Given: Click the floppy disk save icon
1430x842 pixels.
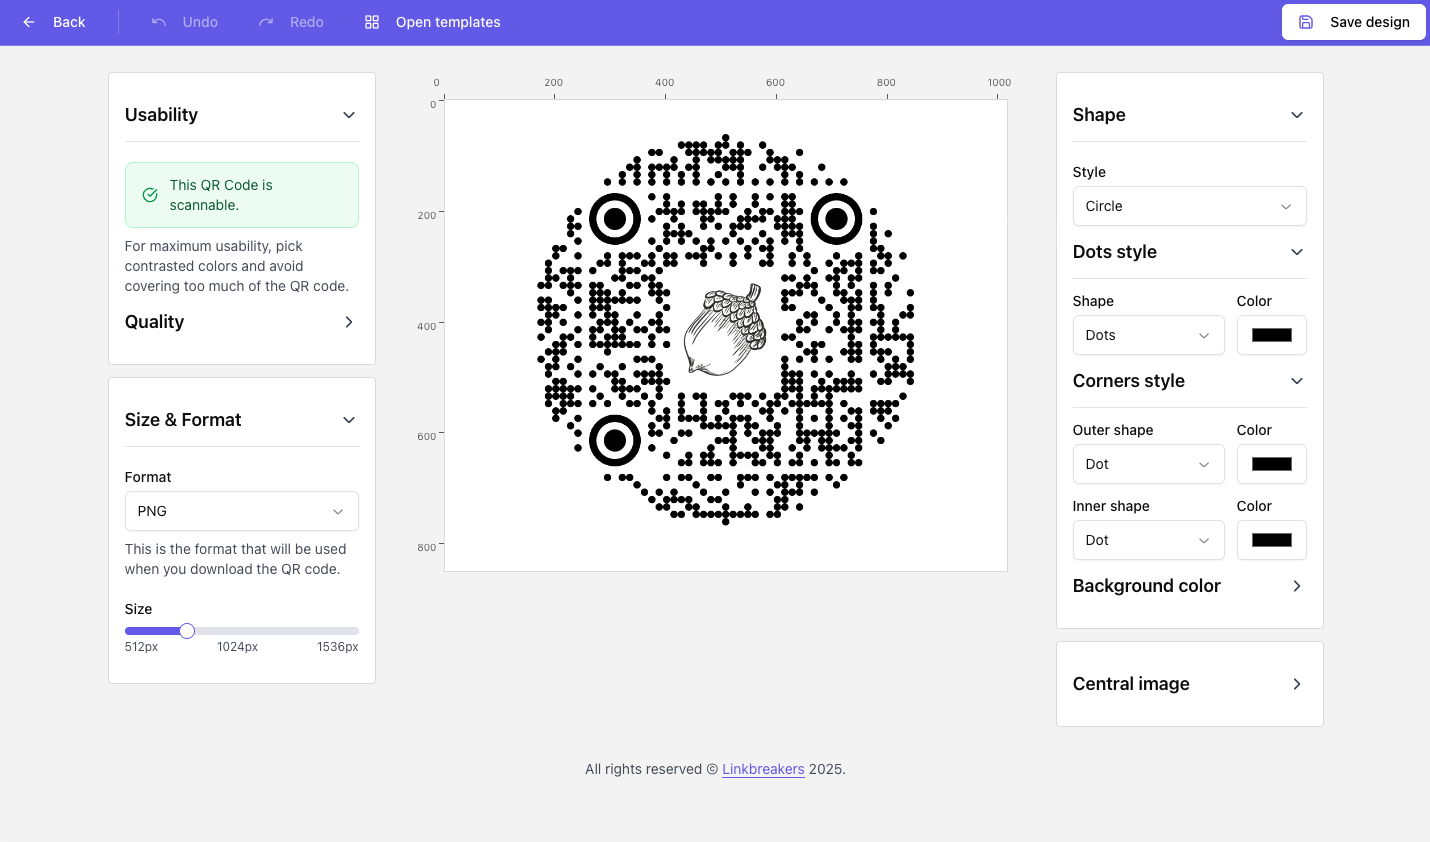Looking at the screenshot, I should click(x=1306, y=22).
